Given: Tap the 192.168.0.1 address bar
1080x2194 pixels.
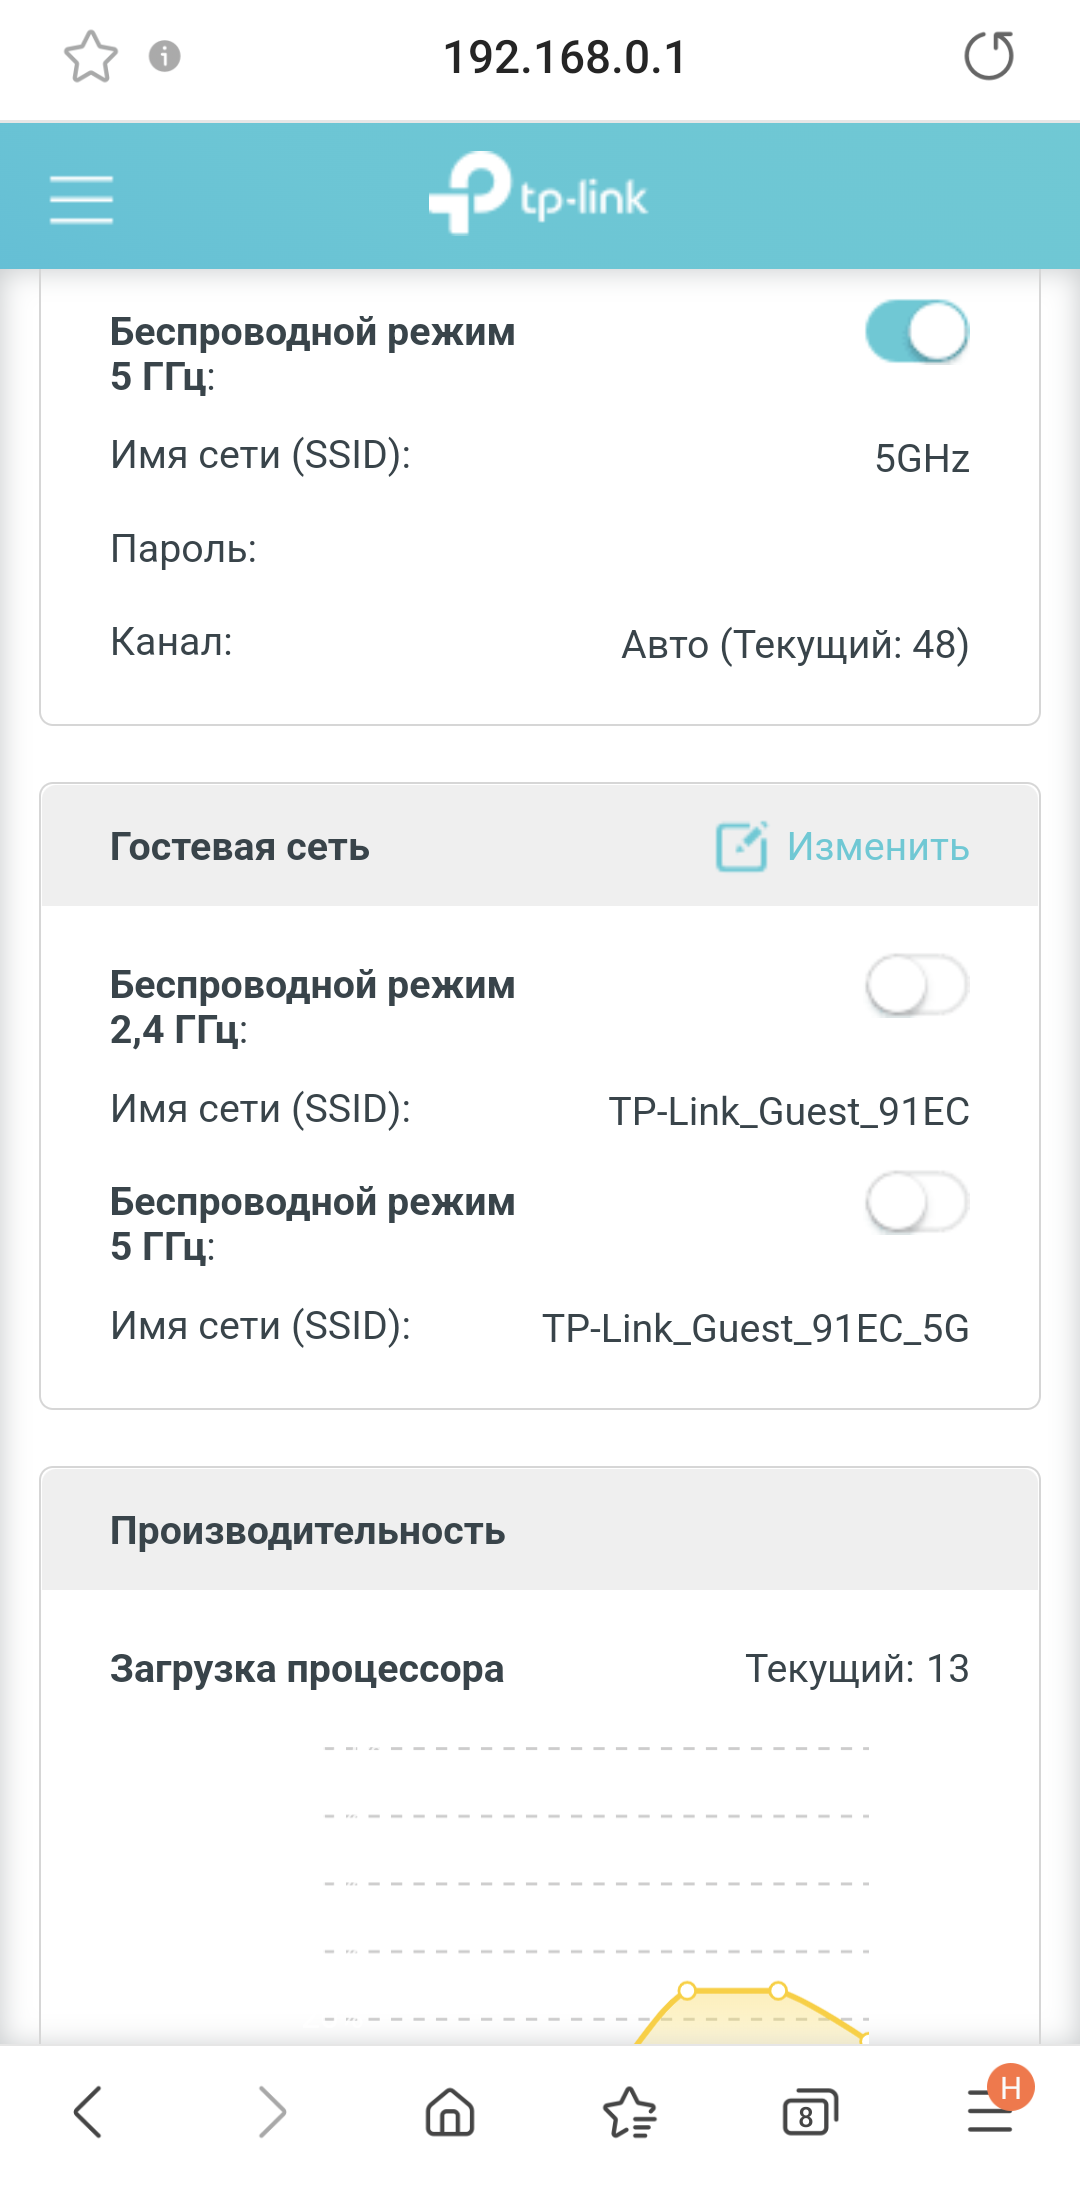Looking at the screenshot, I should point(565,57).
